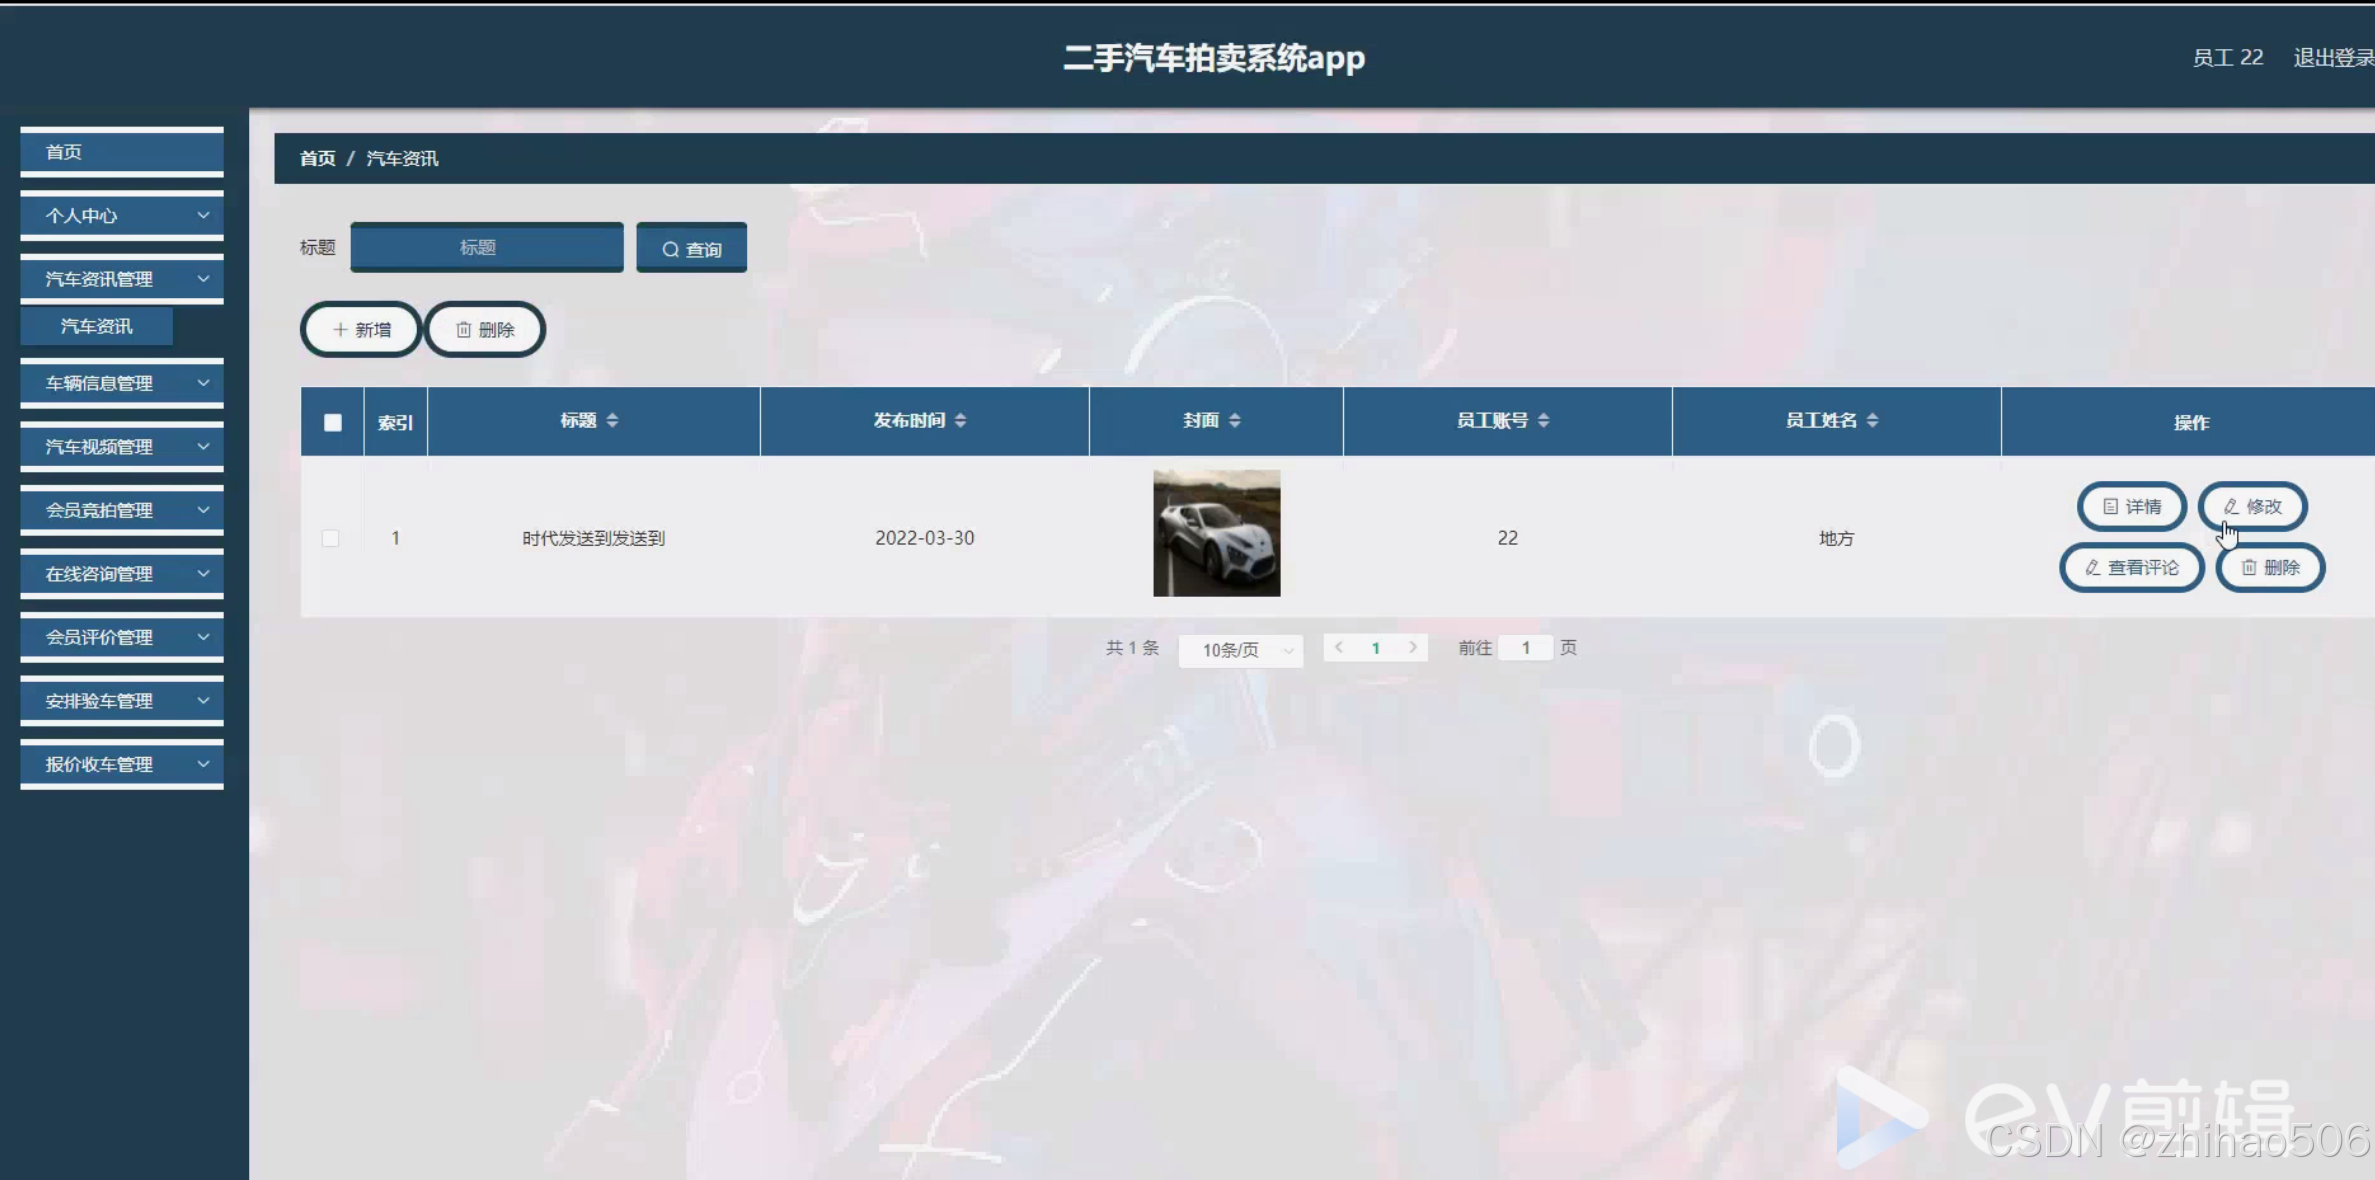Toggle the select-all header checkbox
Image resolution: width=2375 pixels, height=1180 pixels.
click(x=333, y=422)
